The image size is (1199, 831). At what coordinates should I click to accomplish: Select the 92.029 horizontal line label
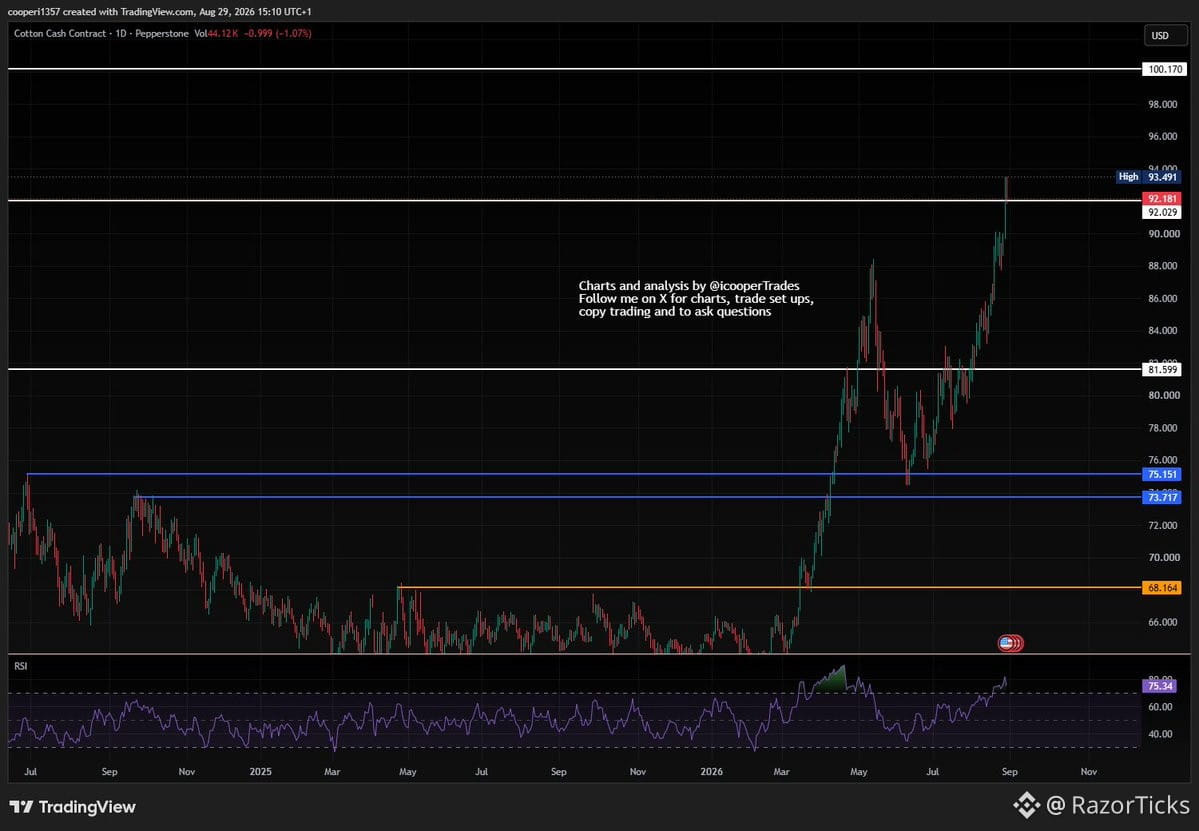click(x=1162, y=213)
